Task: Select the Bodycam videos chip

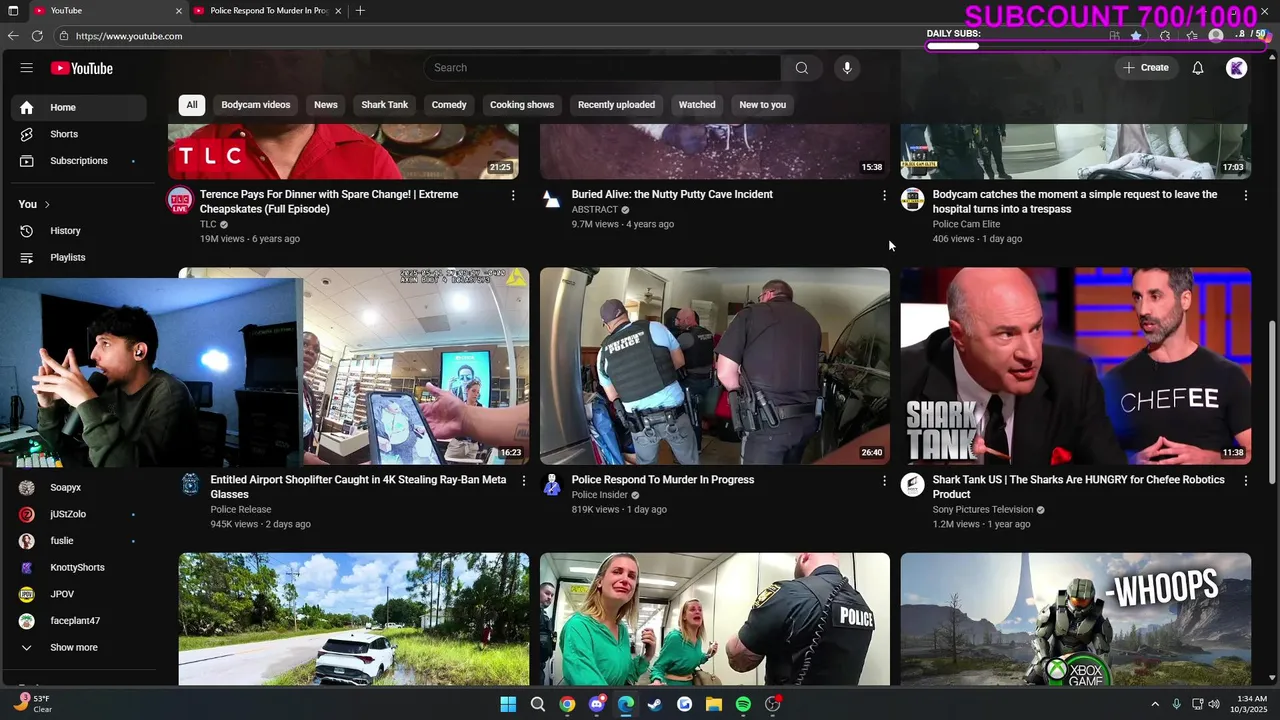Action: [x=256, y=105]
